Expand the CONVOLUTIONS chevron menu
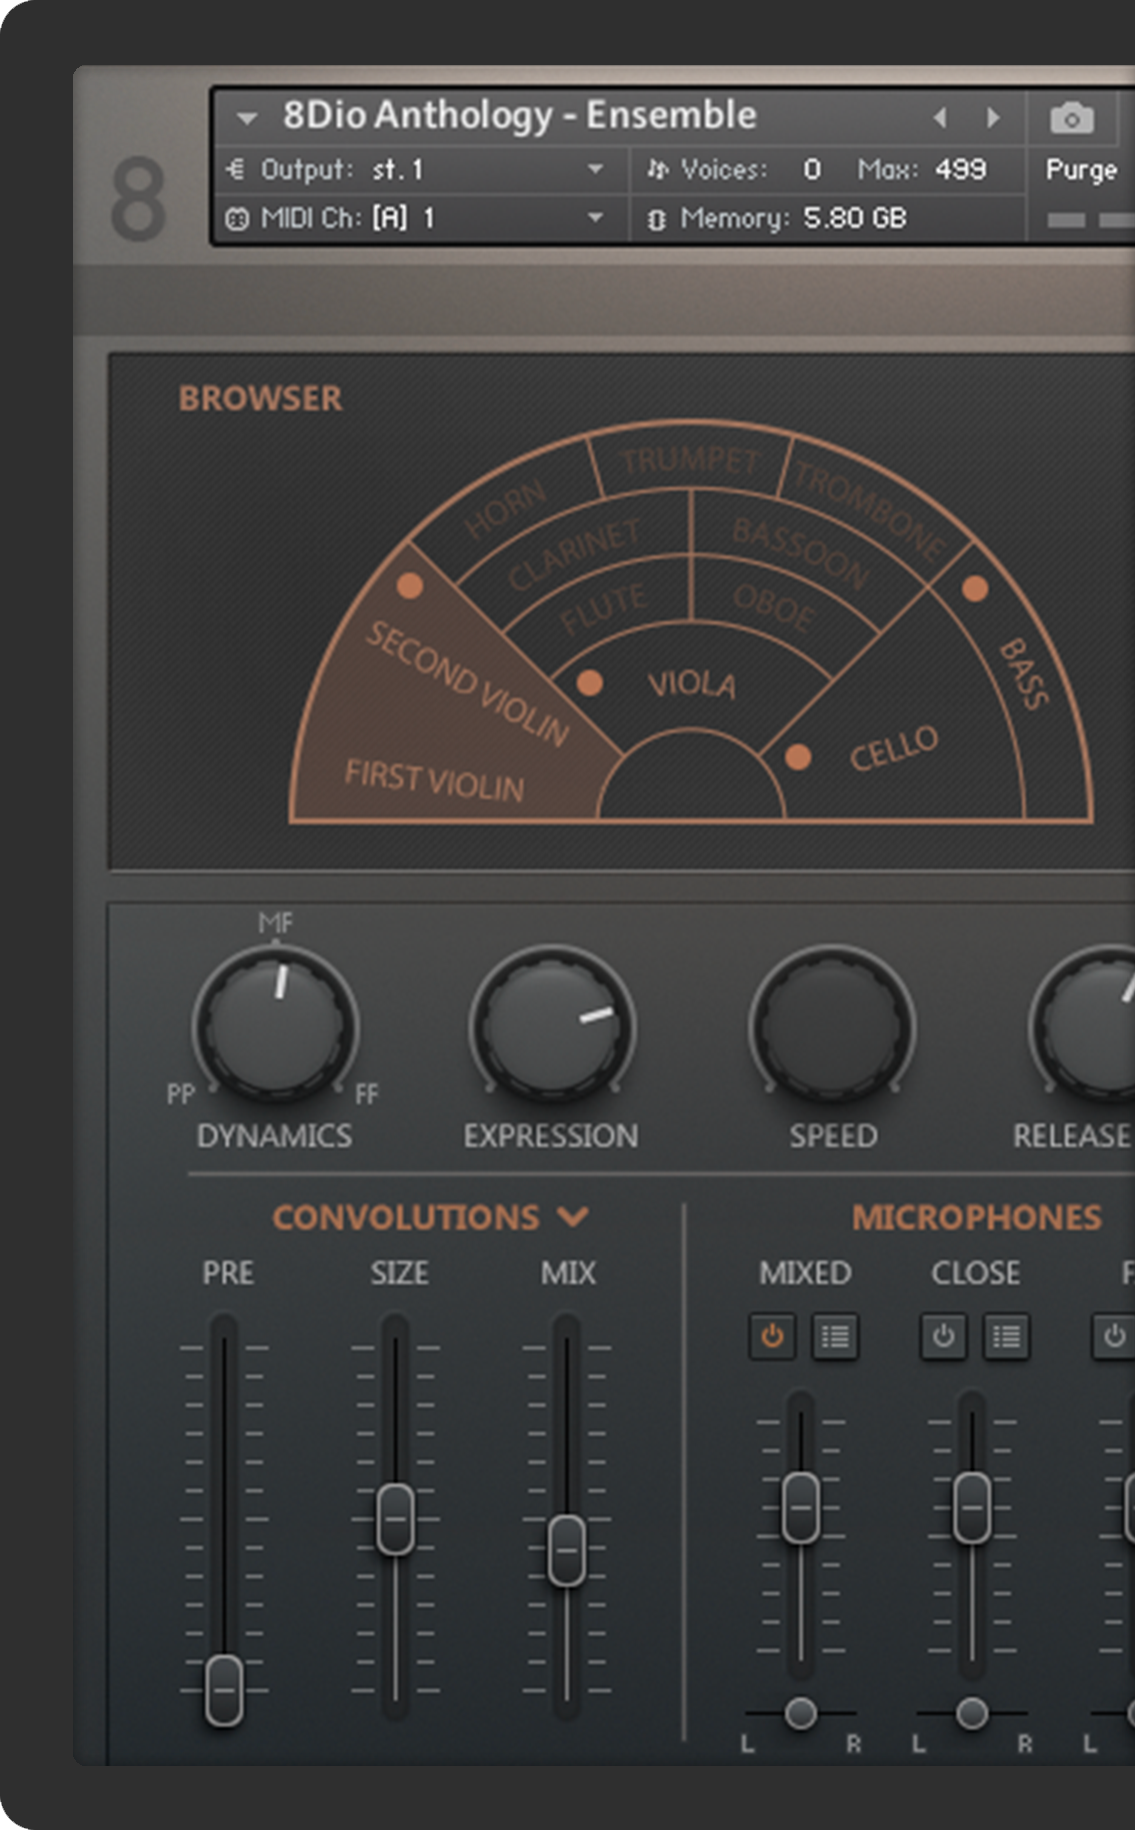 (x=573, y=1216)
